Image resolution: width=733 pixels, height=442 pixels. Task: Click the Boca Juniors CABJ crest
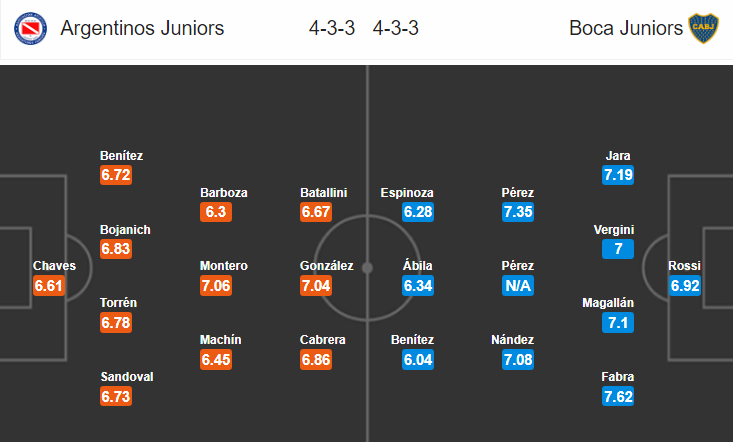pos(703,28)
